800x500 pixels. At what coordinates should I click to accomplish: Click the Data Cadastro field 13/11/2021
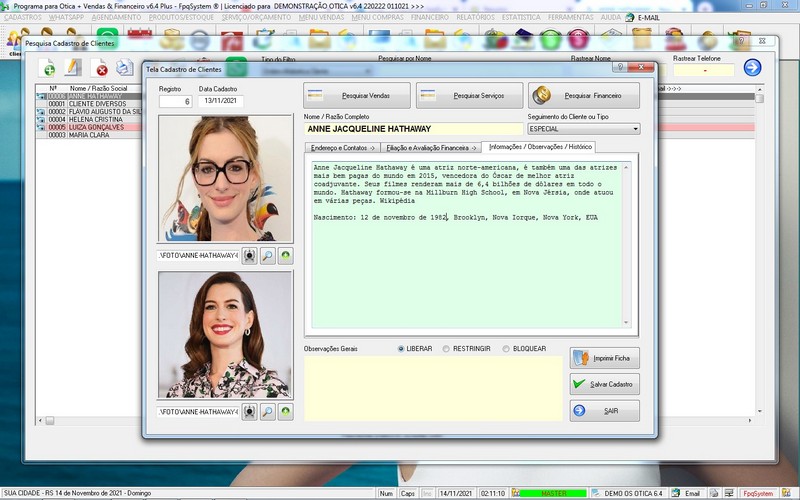(220, 101)
